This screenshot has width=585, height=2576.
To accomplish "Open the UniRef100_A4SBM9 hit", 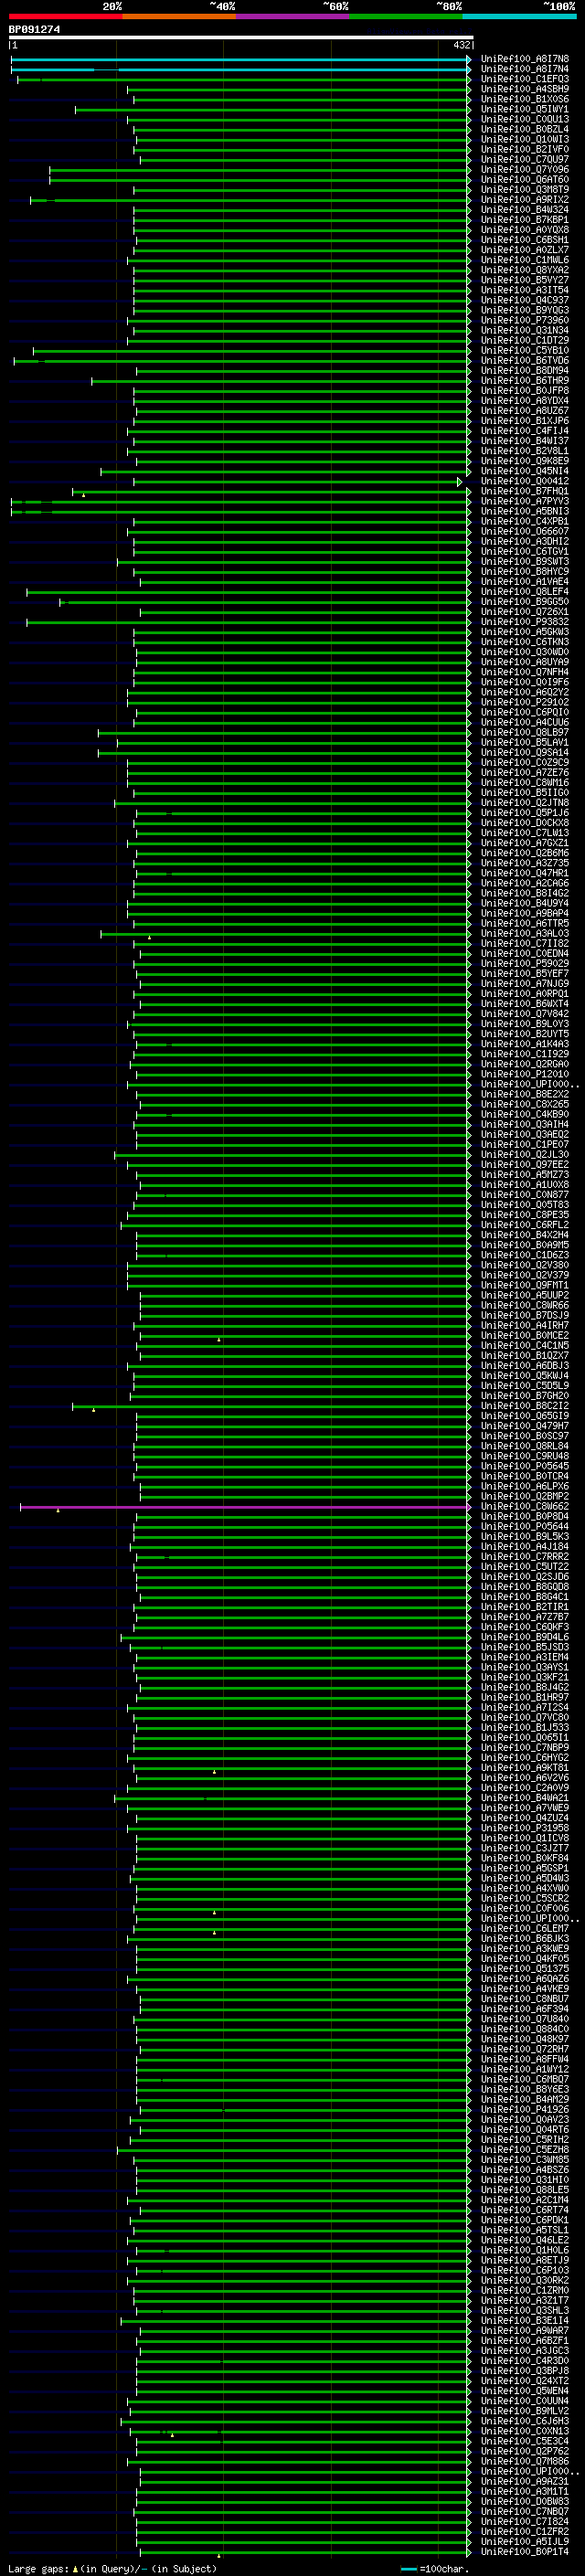I will [x=525, y=90].
